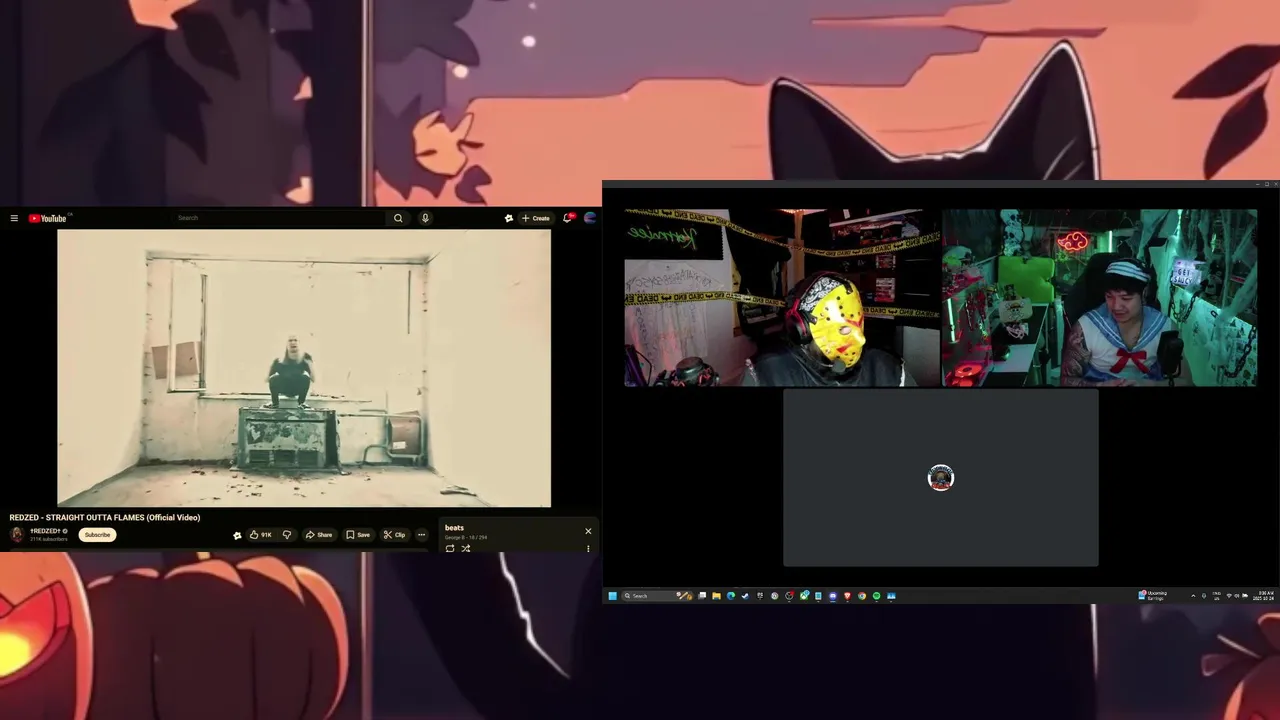The image size is (1280, 720).
Task: Toggle loop playlist in beats panel
Action: tap(450, 548)
